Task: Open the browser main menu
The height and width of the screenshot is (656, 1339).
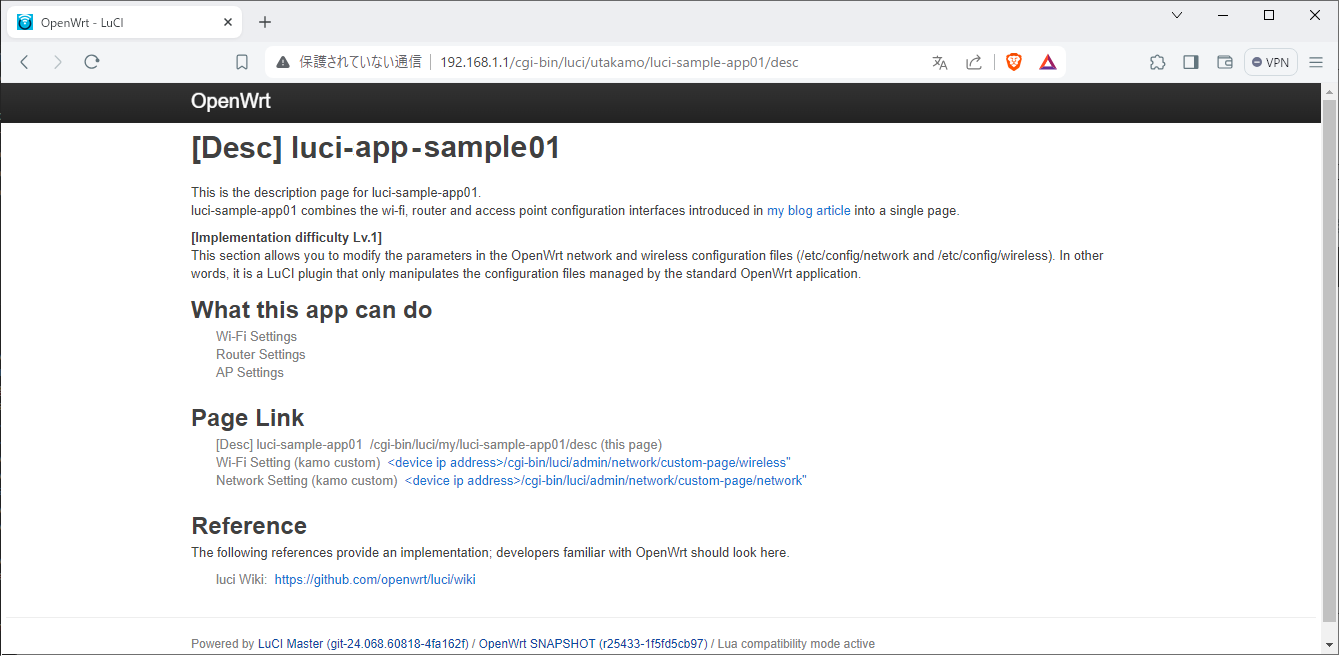Action: pos(1316,62)
